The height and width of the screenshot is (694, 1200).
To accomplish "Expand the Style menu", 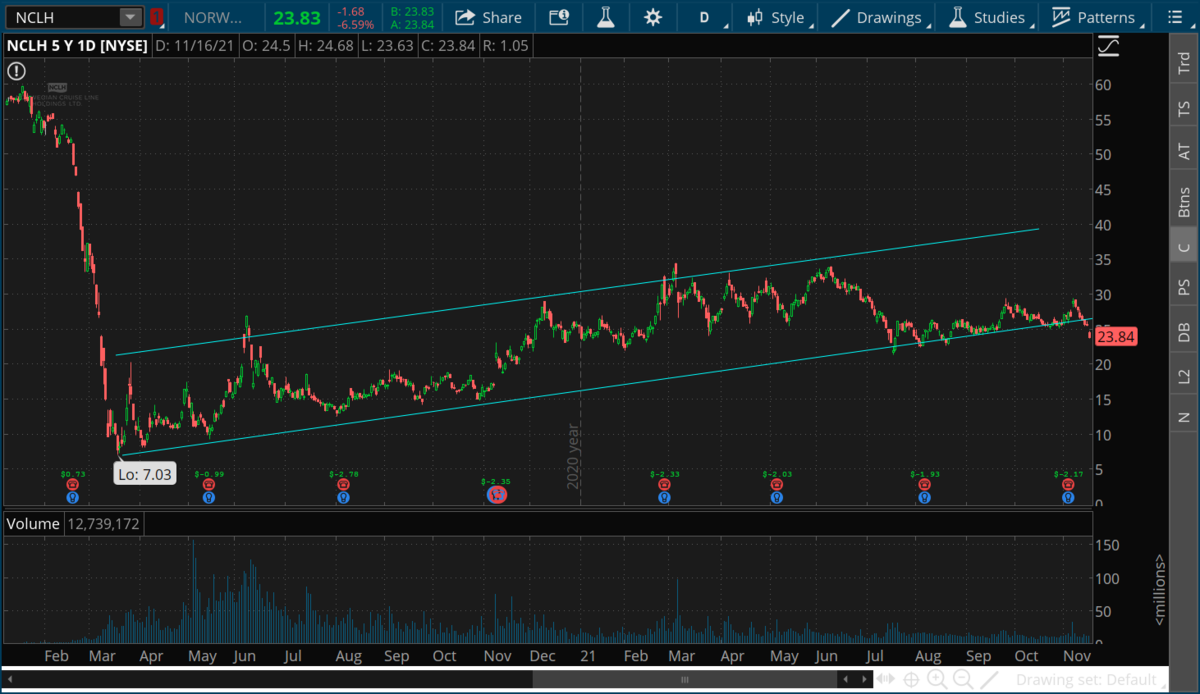I will click(x=777, y=17).
